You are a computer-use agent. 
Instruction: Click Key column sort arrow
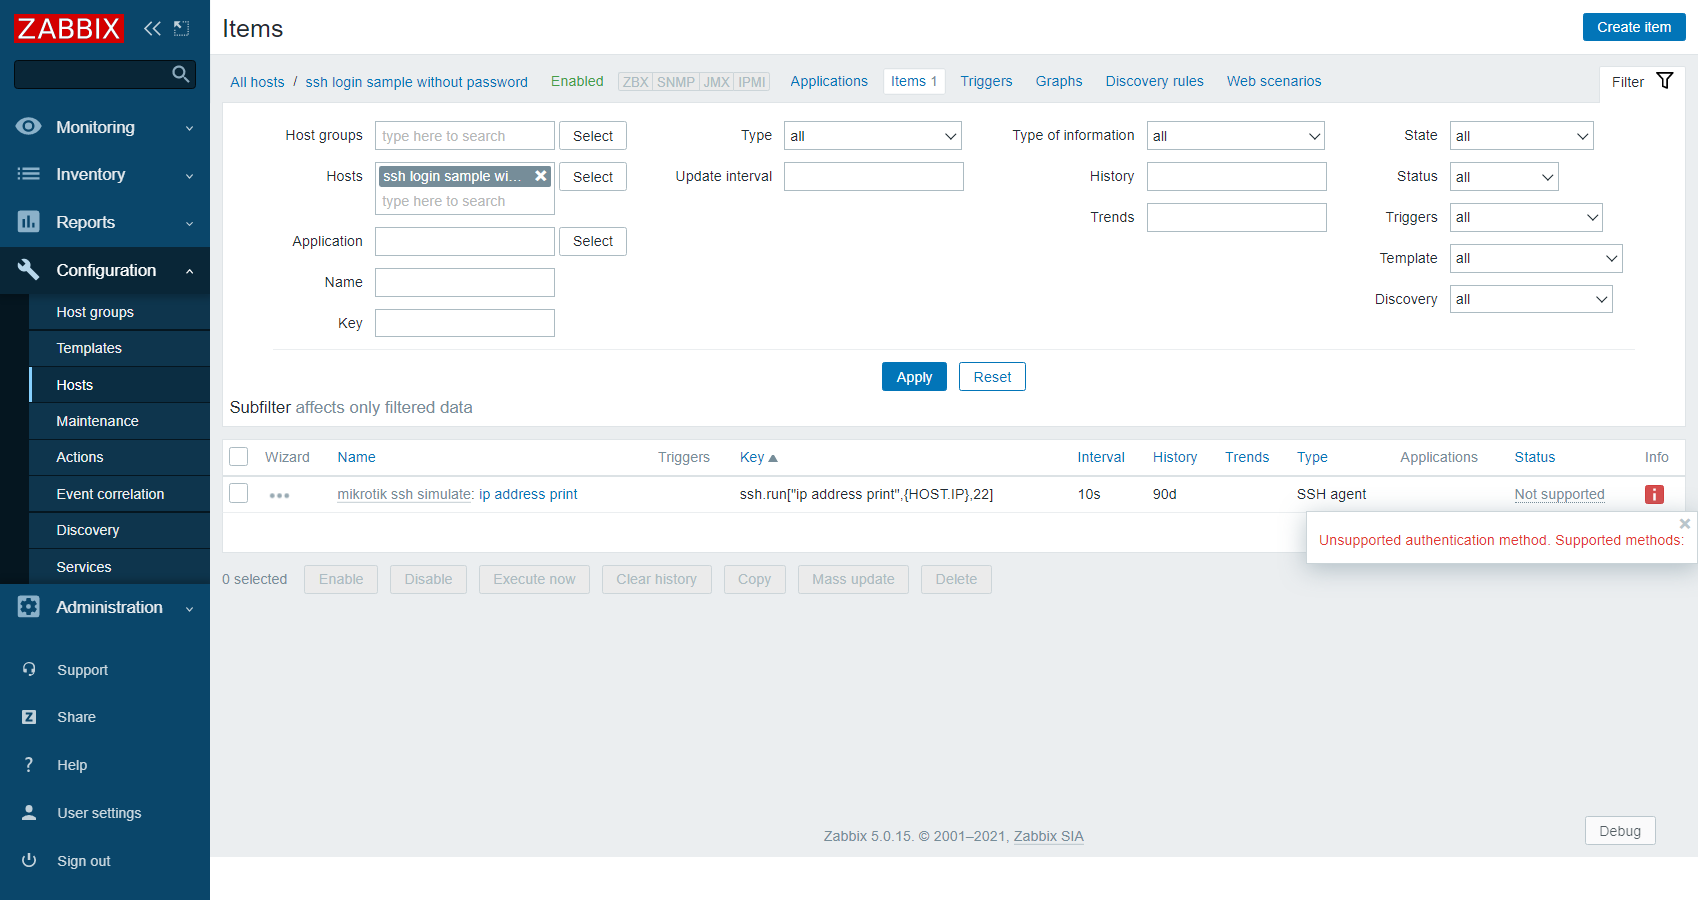773,458
